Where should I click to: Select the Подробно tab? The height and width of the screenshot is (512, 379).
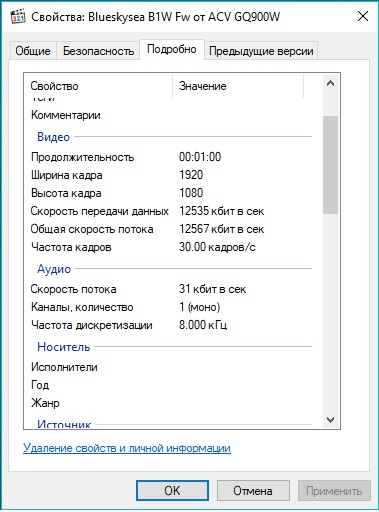172,49
